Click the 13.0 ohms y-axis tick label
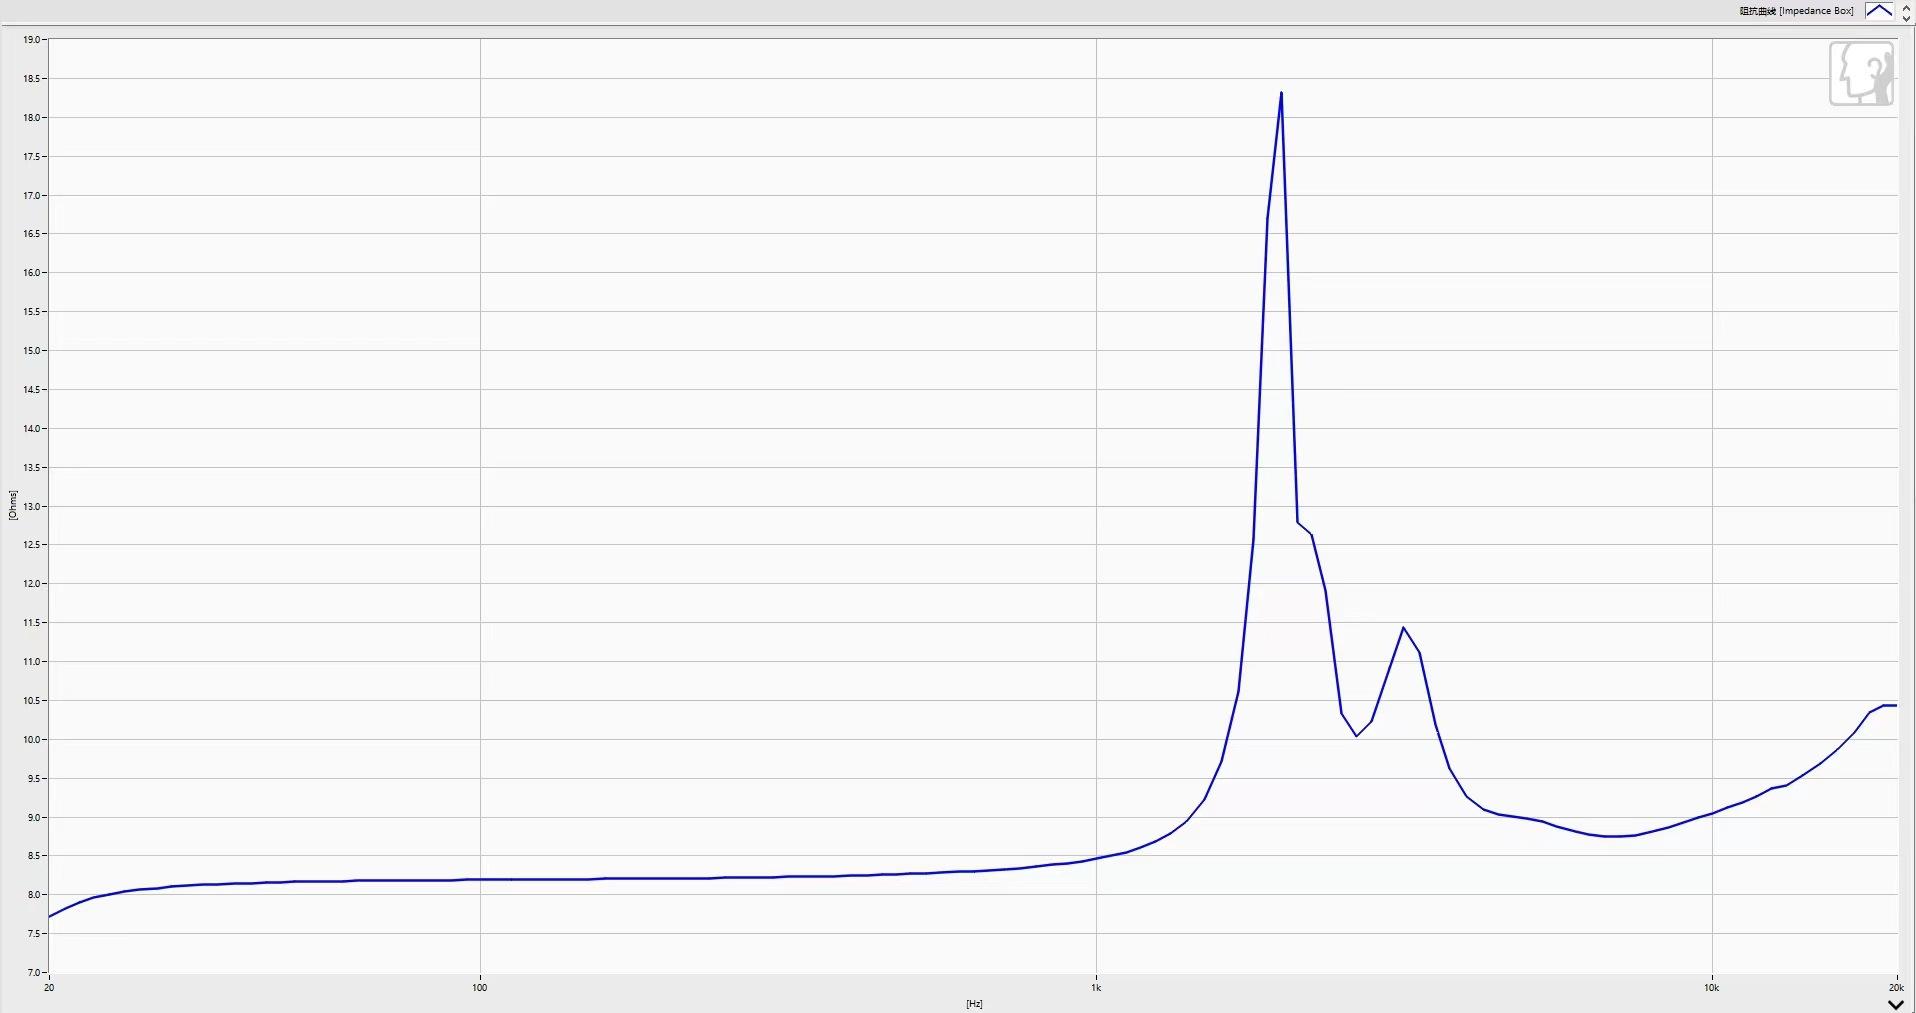Image resolution: width=1916 pixels, height=1013 pixels. pos(31,507)
